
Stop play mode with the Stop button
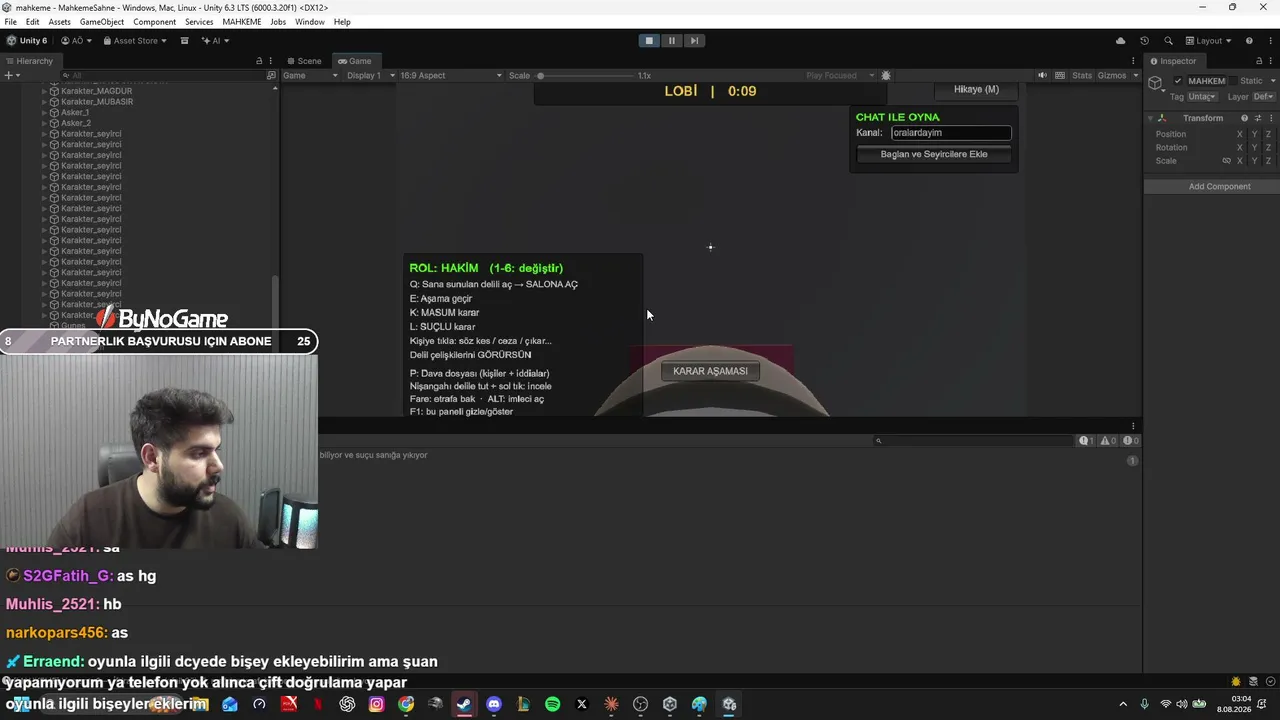tap(649, 41)
